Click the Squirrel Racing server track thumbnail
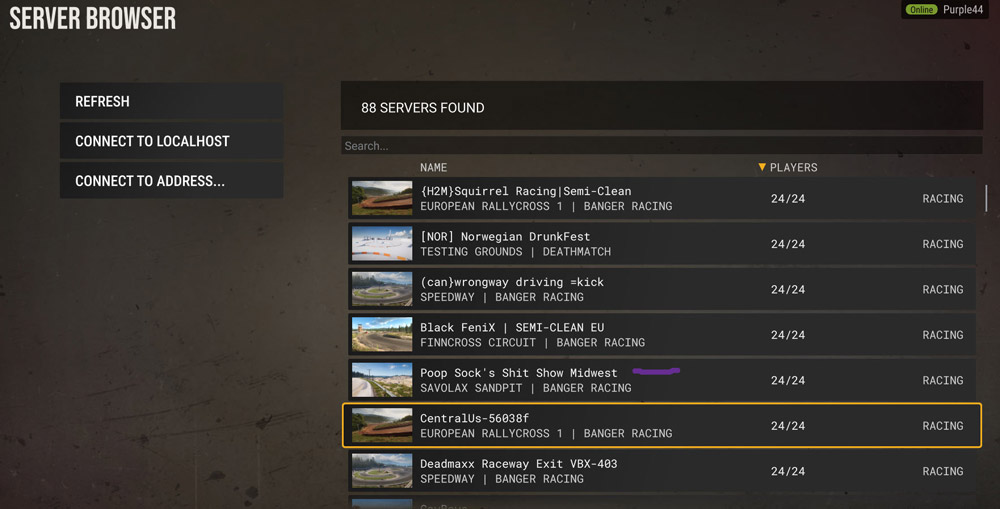Image resolution: width=1000 pixels, height=509 pixels. coord(382,198)
